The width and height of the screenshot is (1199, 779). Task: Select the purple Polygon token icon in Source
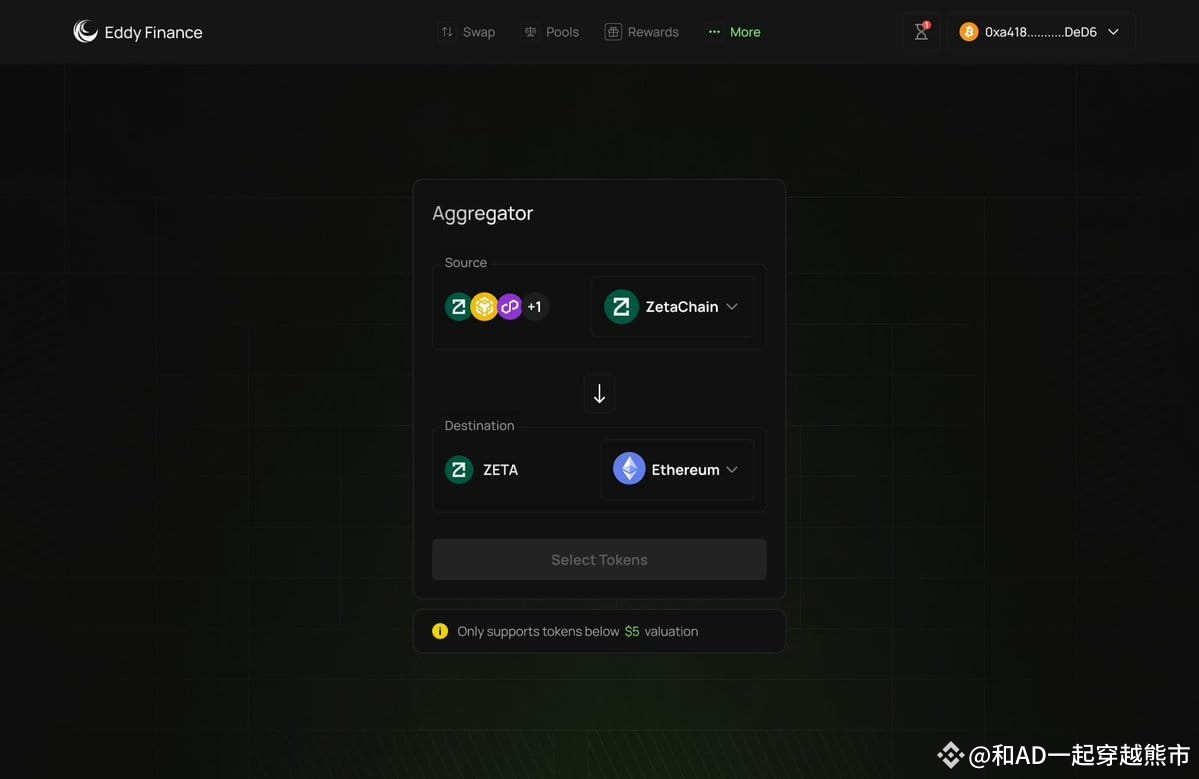509,307
